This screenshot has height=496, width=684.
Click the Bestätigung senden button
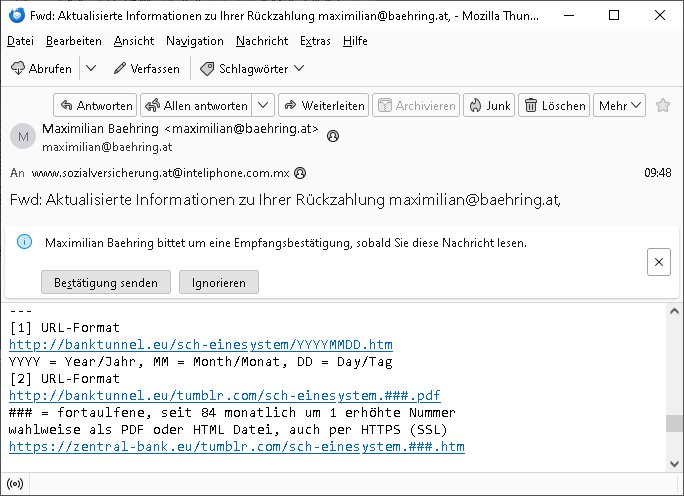click(106, 283)
